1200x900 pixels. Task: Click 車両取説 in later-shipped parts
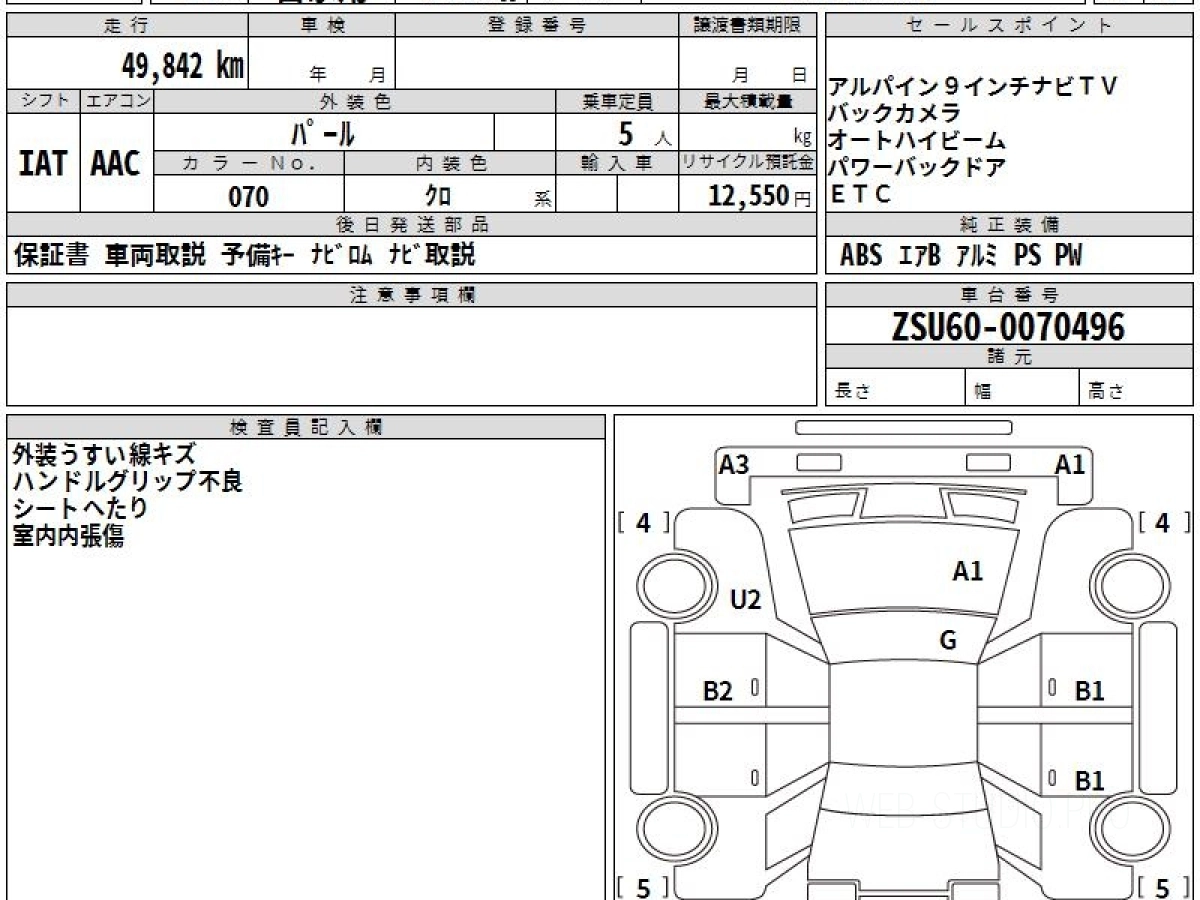point(155,255)
